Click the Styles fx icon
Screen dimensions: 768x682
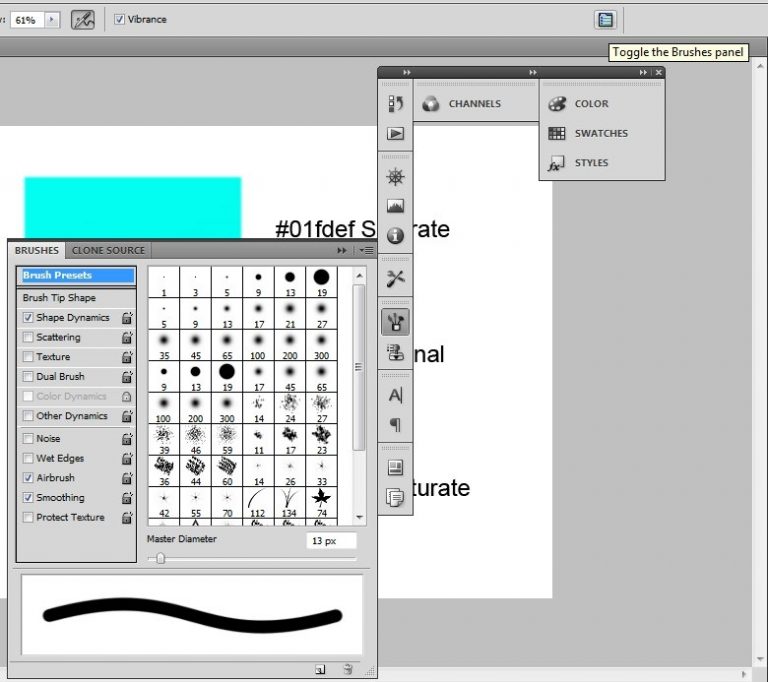pos(556,163)
